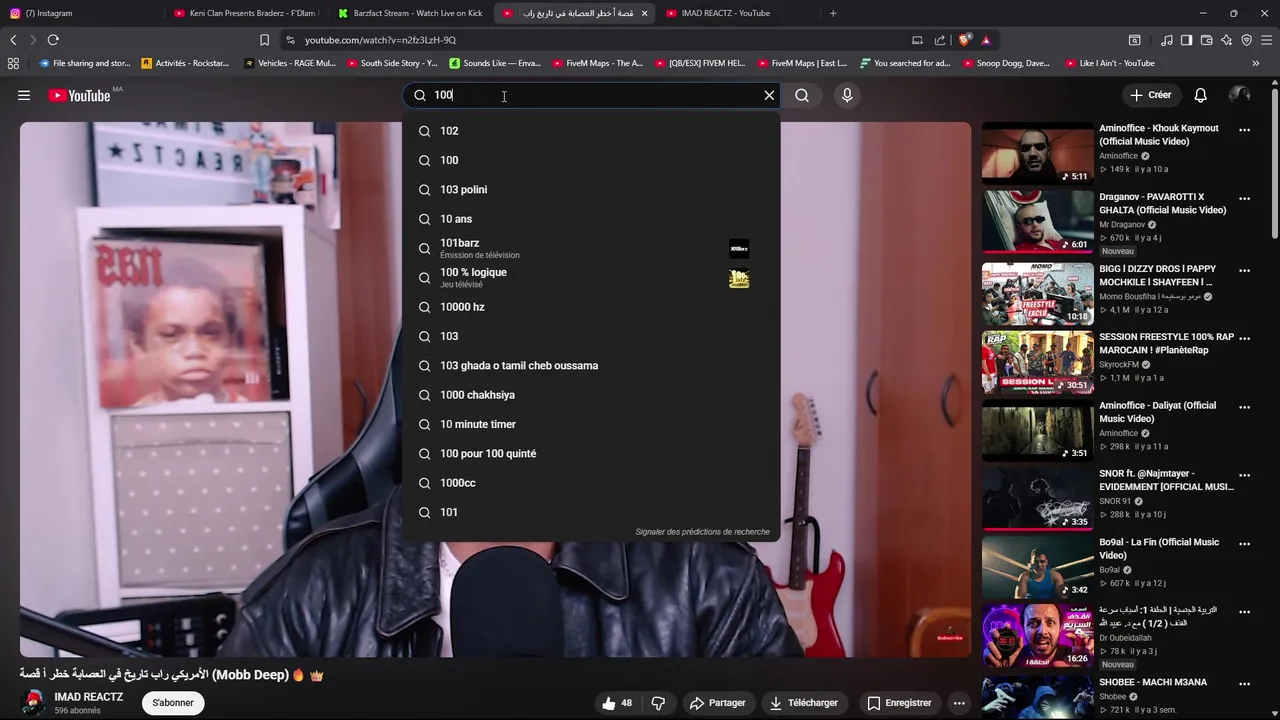1280x720 pixels.
Task: Open "FiveM Maps - The A..." bookmark
Action: click(596, 63)
